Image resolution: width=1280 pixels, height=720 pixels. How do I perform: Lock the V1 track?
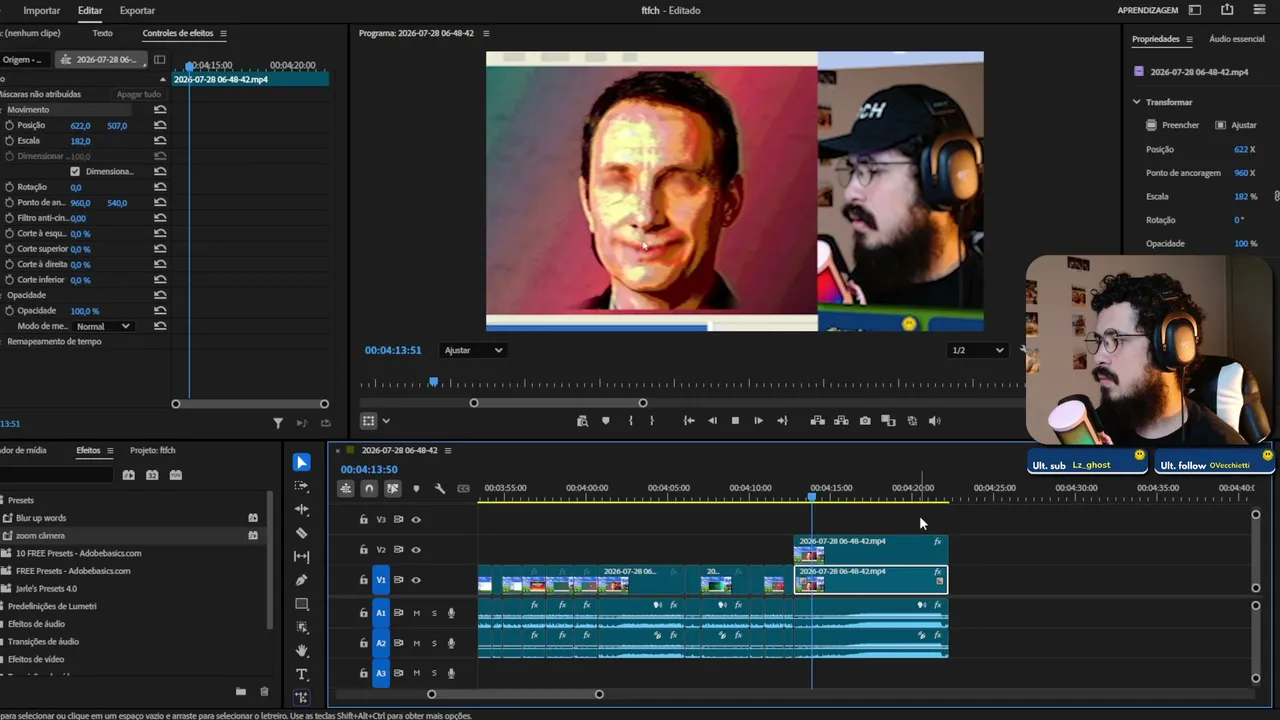pos(364,580)
